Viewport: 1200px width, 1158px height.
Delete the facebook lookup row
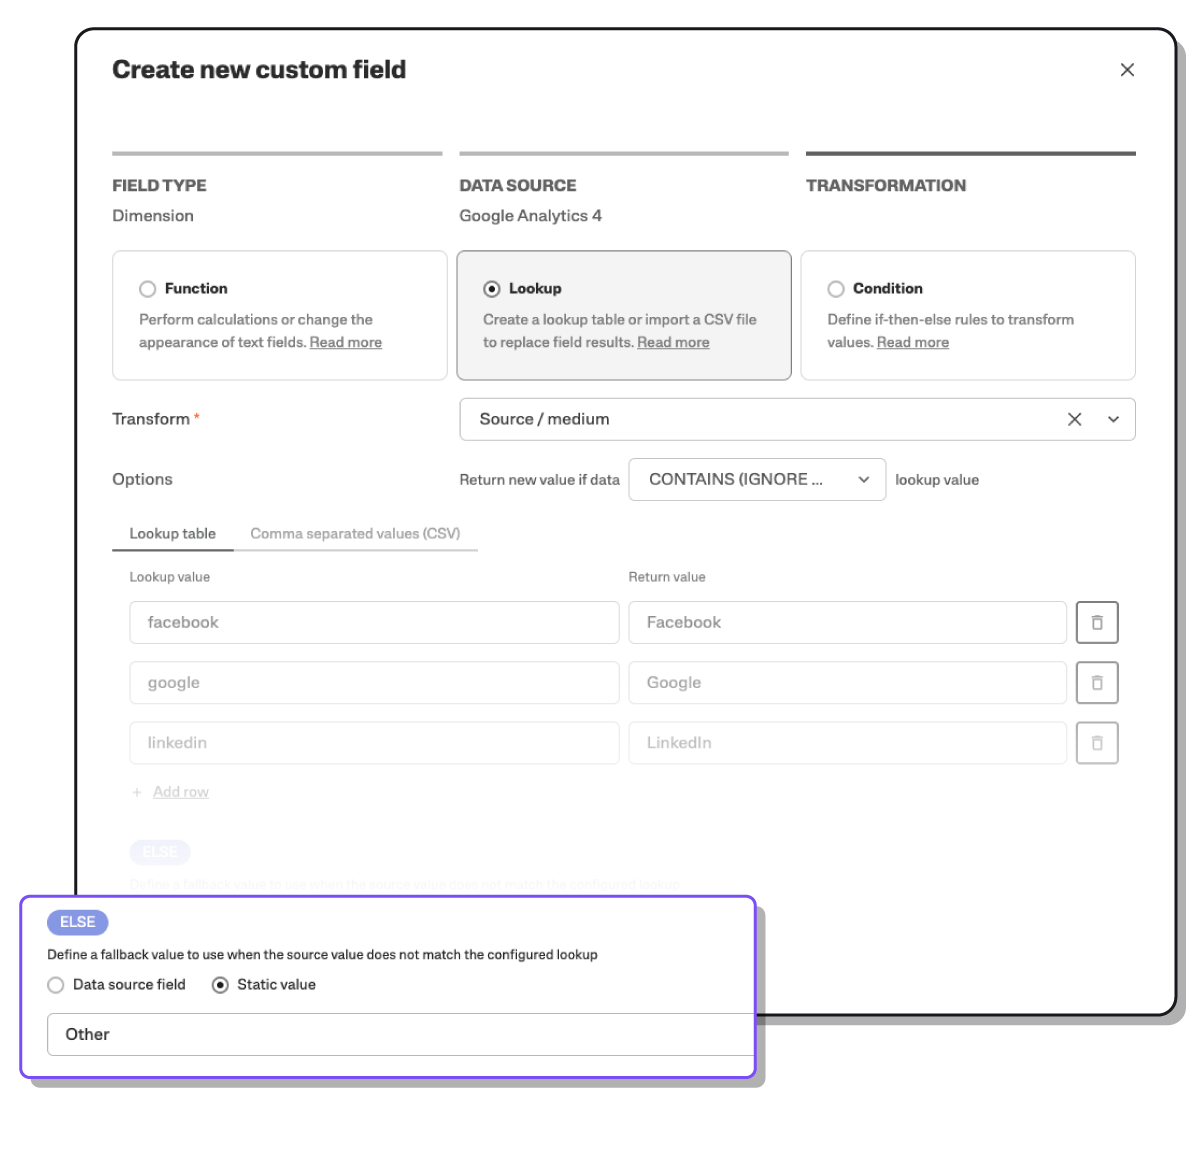pyautogui.click(x=1096, y=622)
